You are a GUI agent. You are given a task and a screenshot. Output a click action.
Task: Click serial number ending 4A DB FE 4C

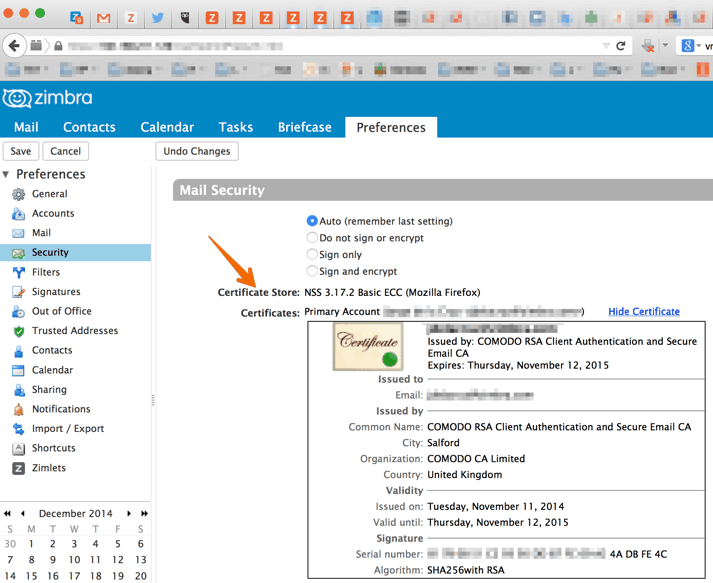(x=547, y=554)
